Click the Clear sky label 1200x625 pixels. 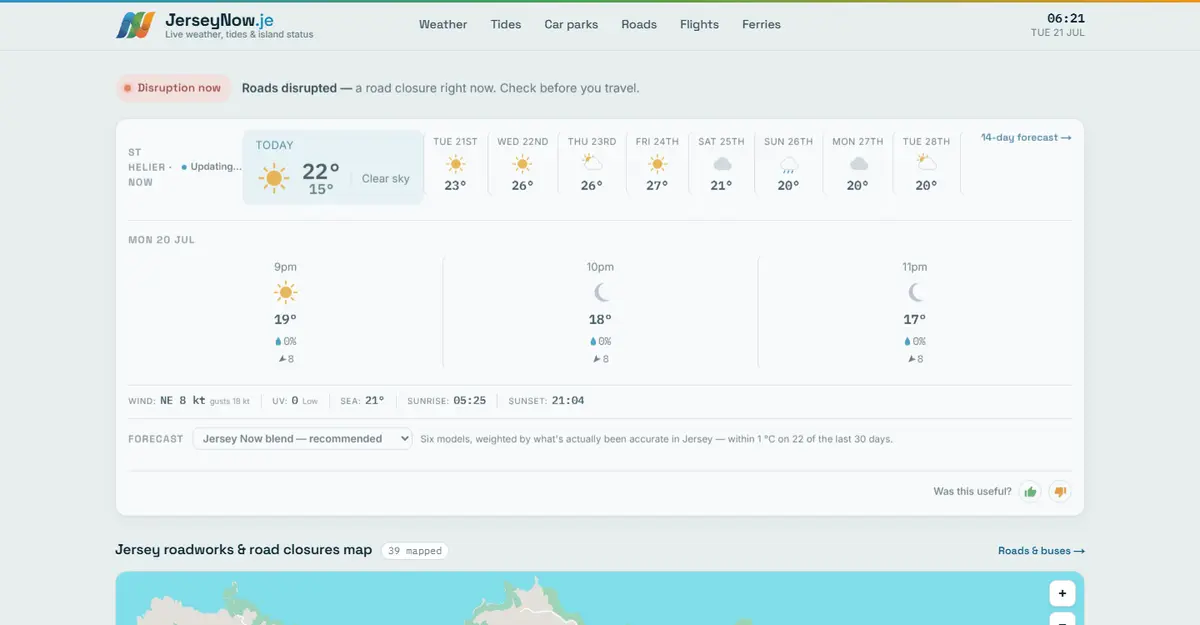tap(386, 179)
